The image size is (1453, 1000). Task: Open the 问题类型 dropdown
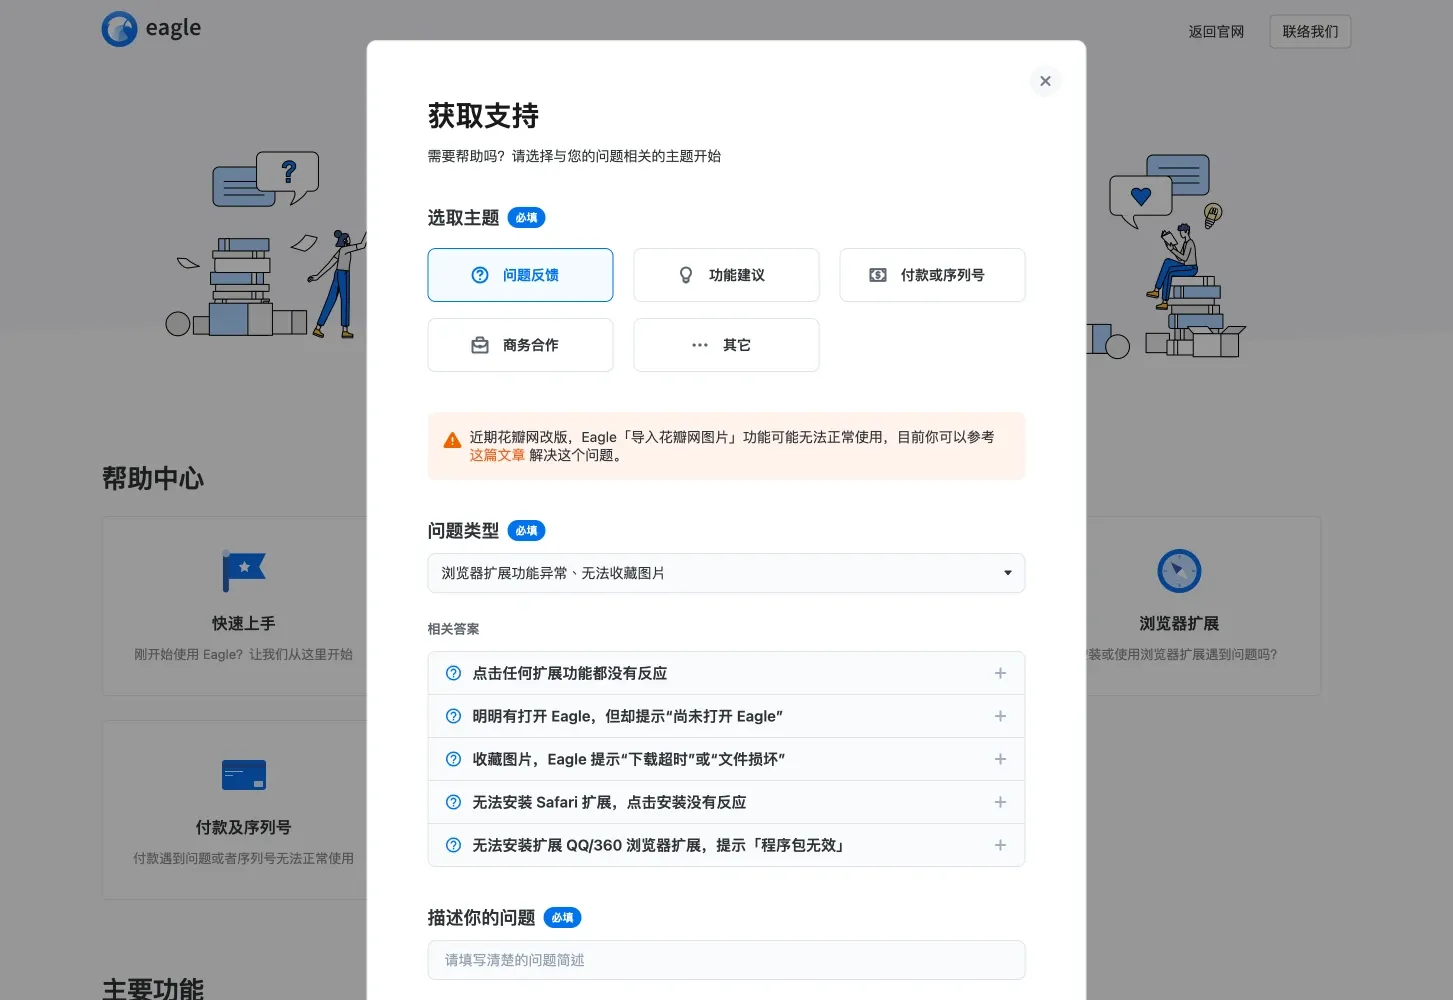pos(726,573)
